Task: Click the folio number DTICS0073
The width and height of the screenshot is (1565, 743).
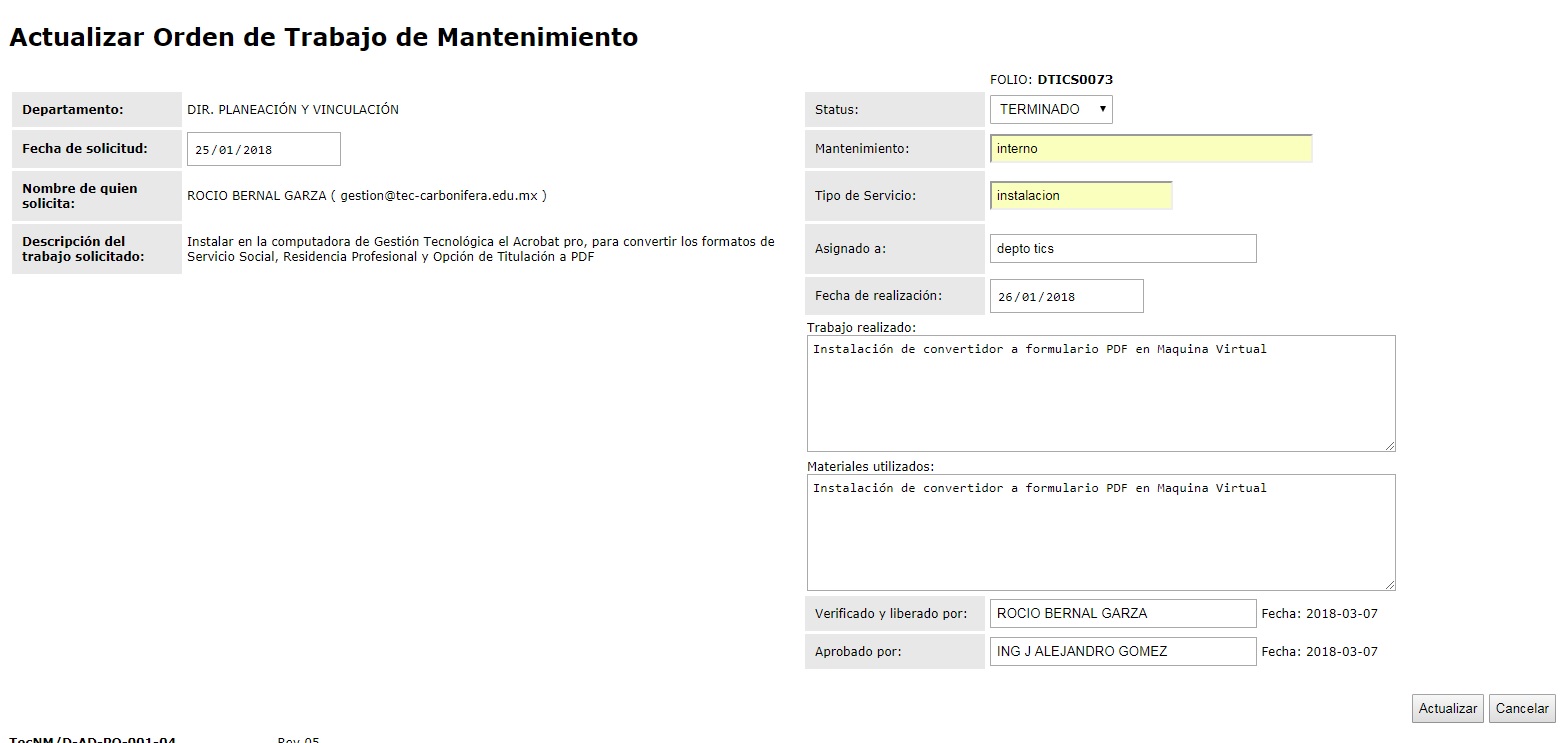Action: click(x=1074, y=79)
